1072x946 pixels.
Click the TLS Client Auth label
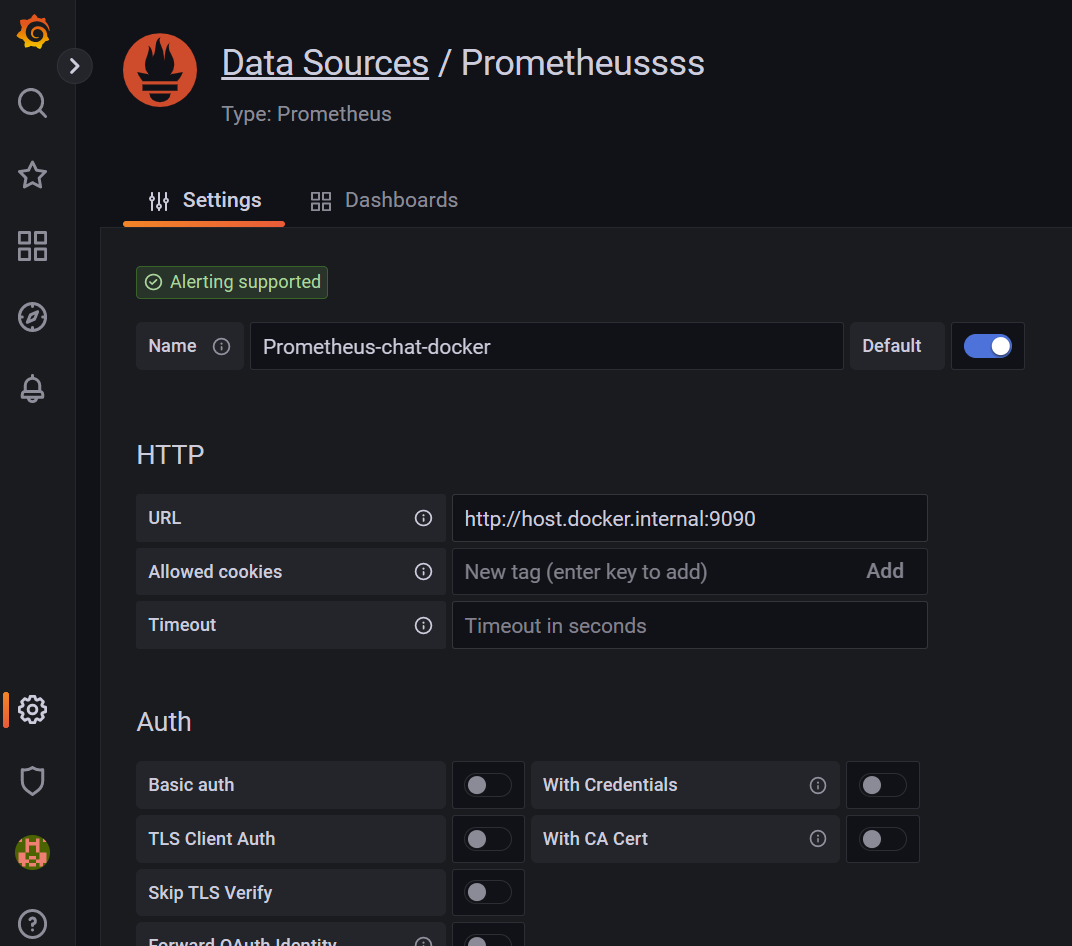point(212,839)
